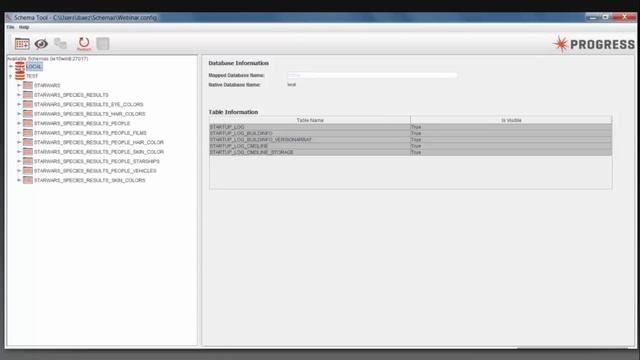Select the LOCAL database icon
Viewport: 640px width, 360px height.
(x=20, y=67)
